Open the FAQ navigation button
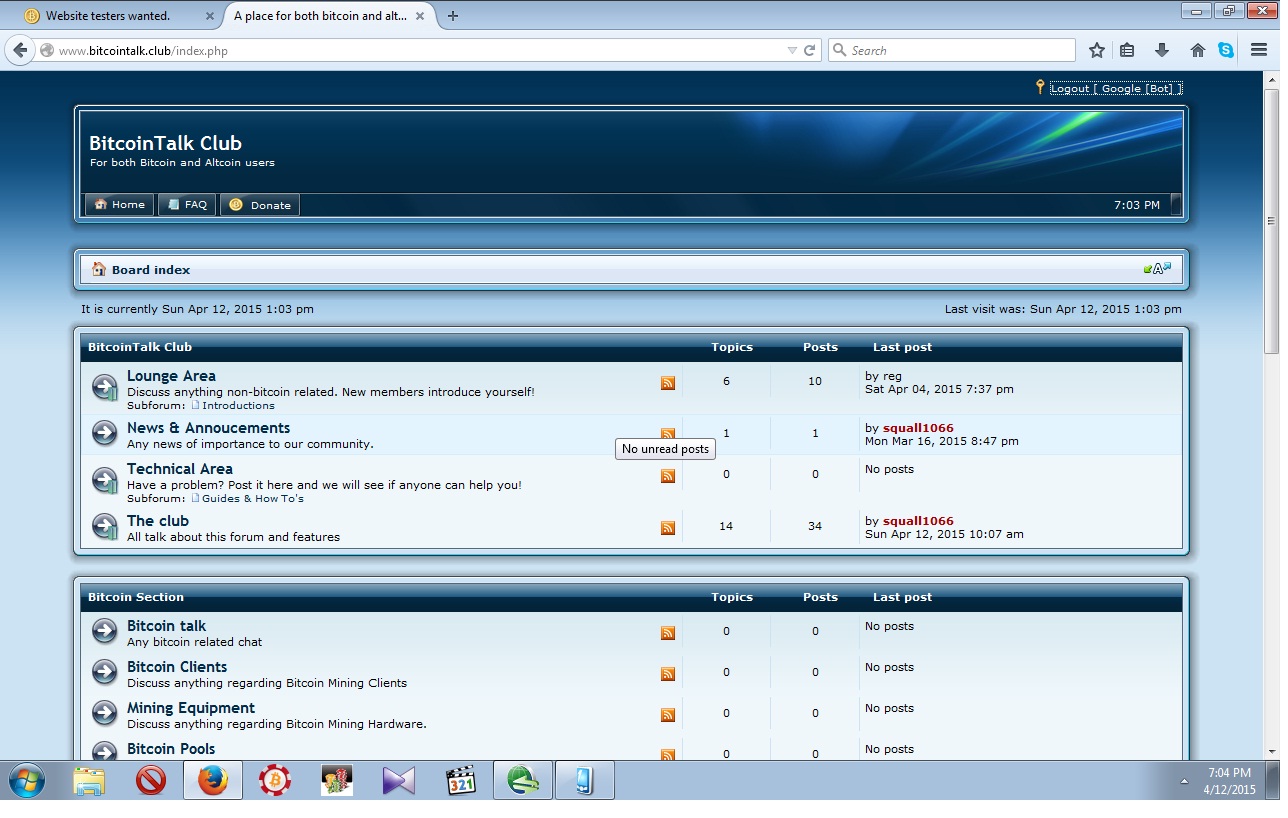The height and width of the screenshot is (818, 1288). pos(187,205)
